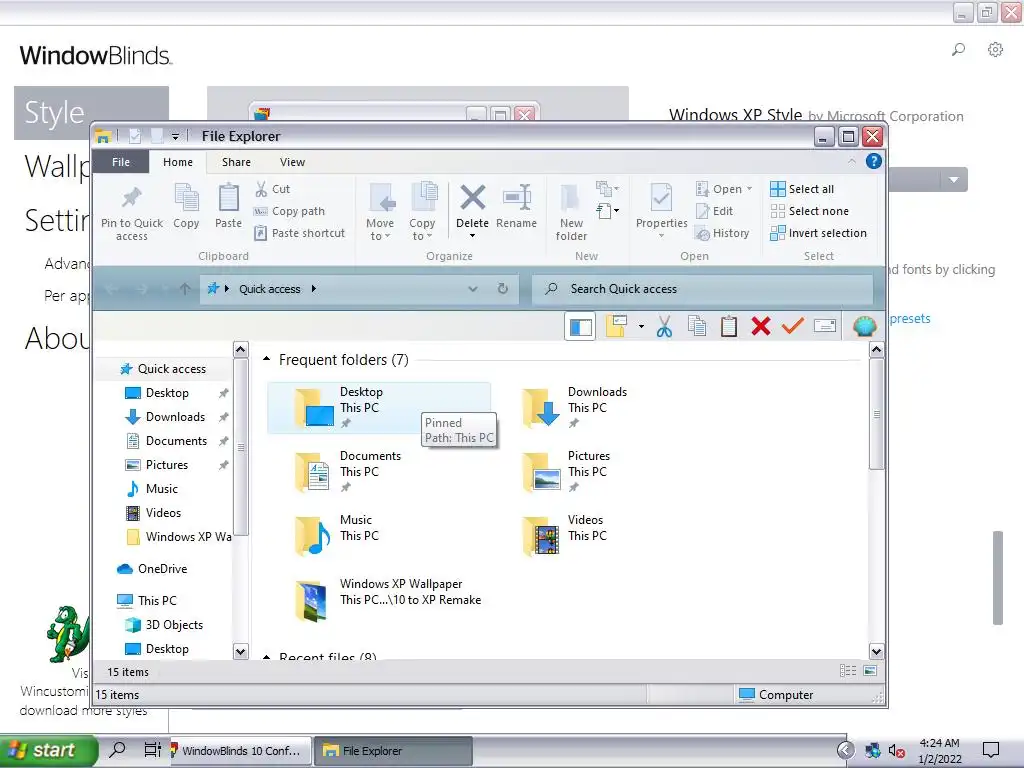This screenshot has width=1024, height=768.
Task: Click Select all
Action: 802,189
